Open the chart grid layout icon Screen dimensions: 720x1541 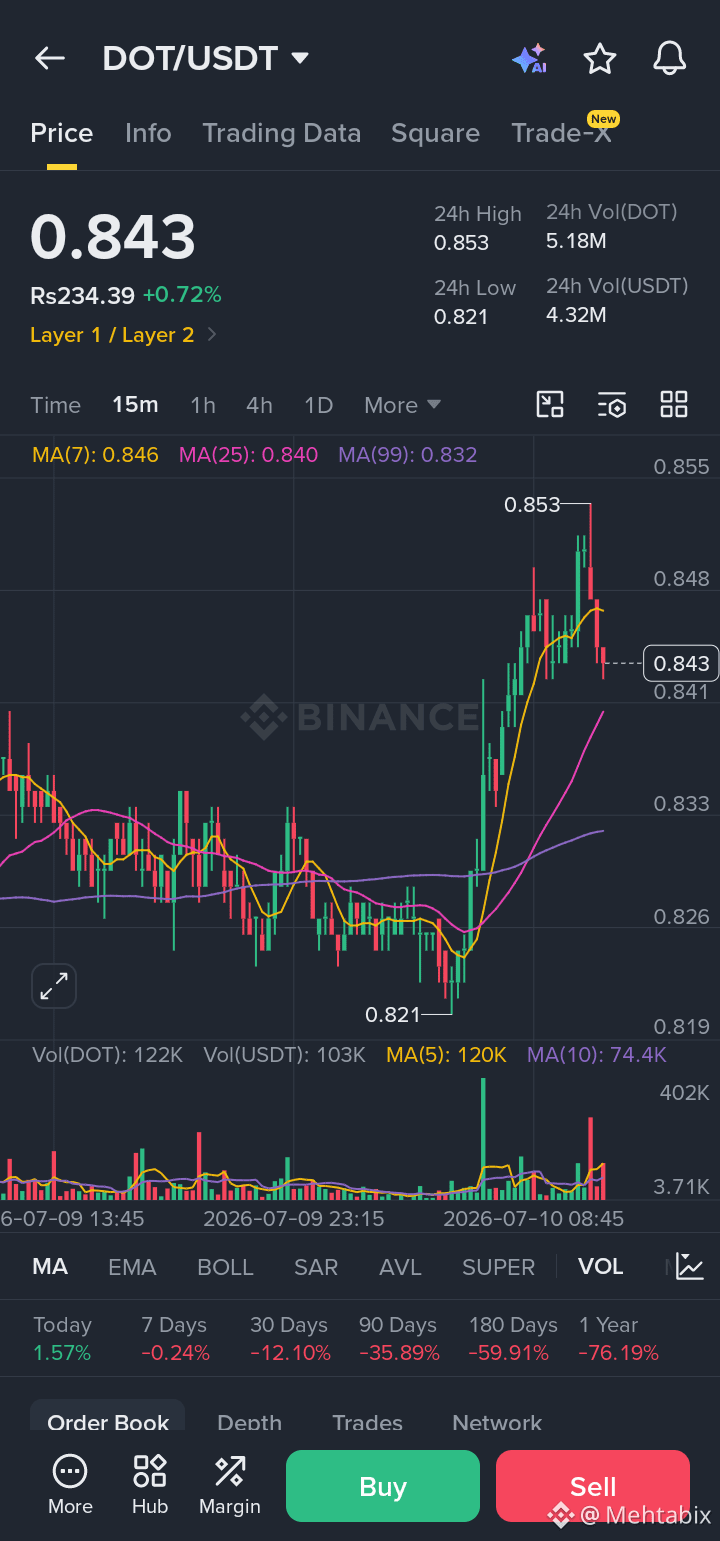click(674, 405)
